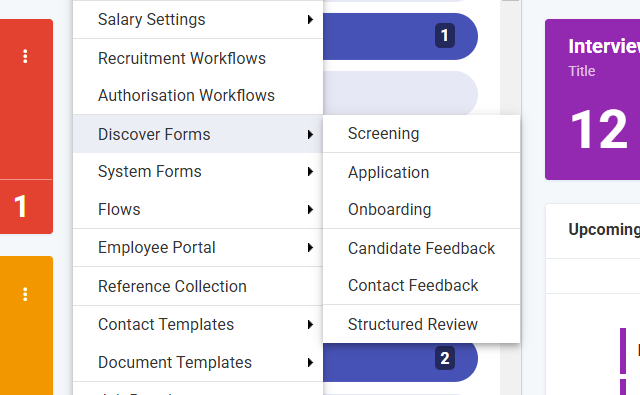Expand the Flows submenu arrow
Image resolution: width=640 pixels, height=395 pixels.
(310, 209)
